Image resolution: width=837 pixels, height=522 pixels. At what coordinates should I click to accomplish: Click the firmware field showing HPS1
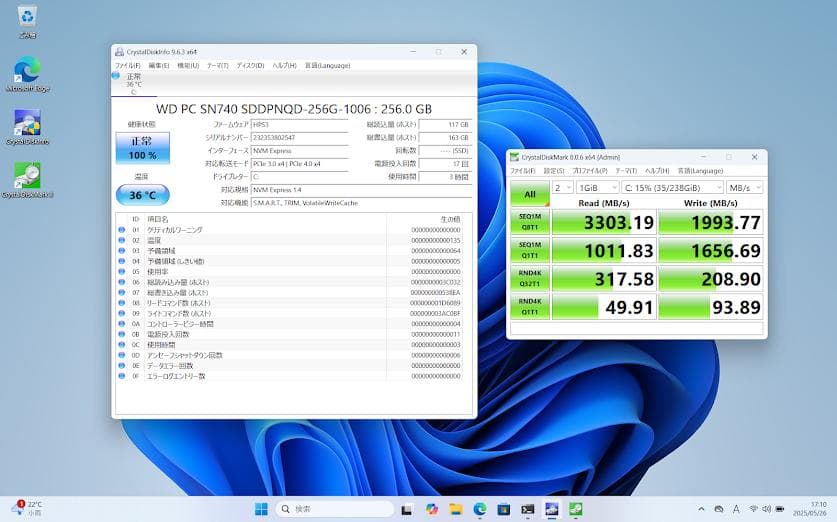click(x=299, y=125)
